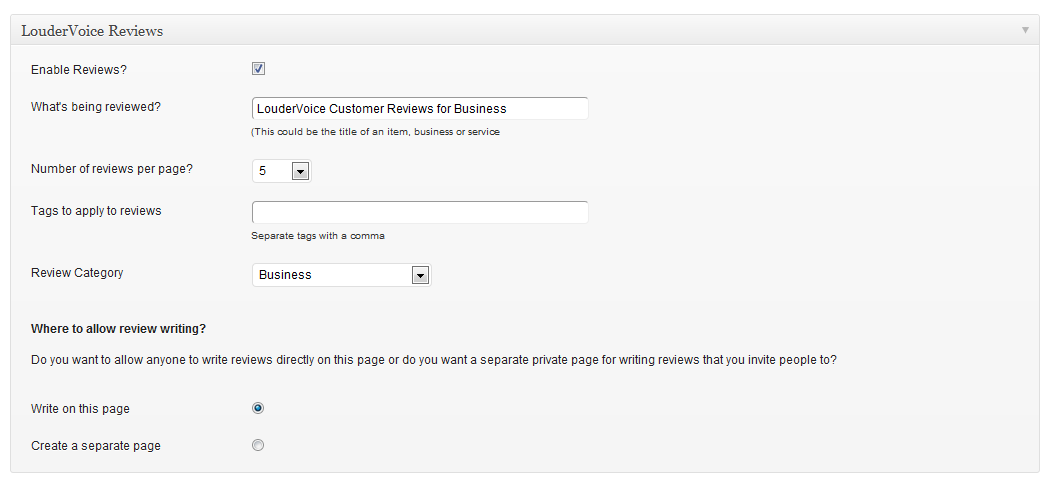Collapse the LouderVoice Reviews panel arrow
Image resolution: width=1047 pixels, height=481 pixels.
pyautogui.click(x=1025, y=30)
